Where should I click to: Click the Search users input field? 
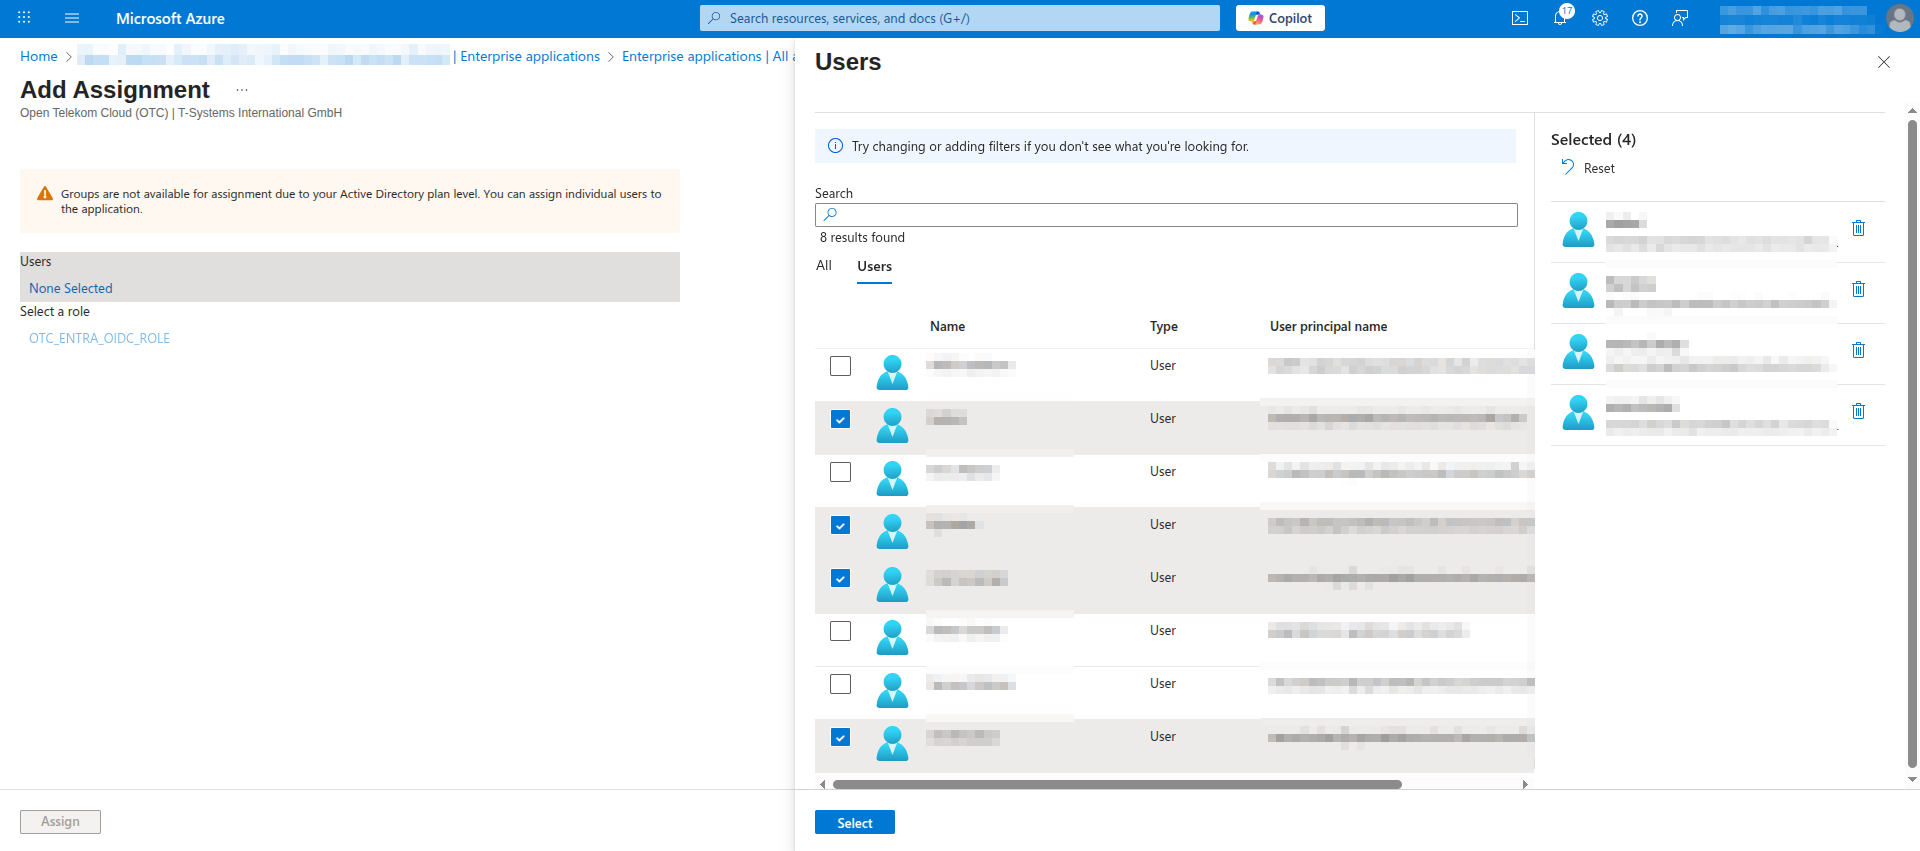pyautogui.click(x=1166, y=215)
